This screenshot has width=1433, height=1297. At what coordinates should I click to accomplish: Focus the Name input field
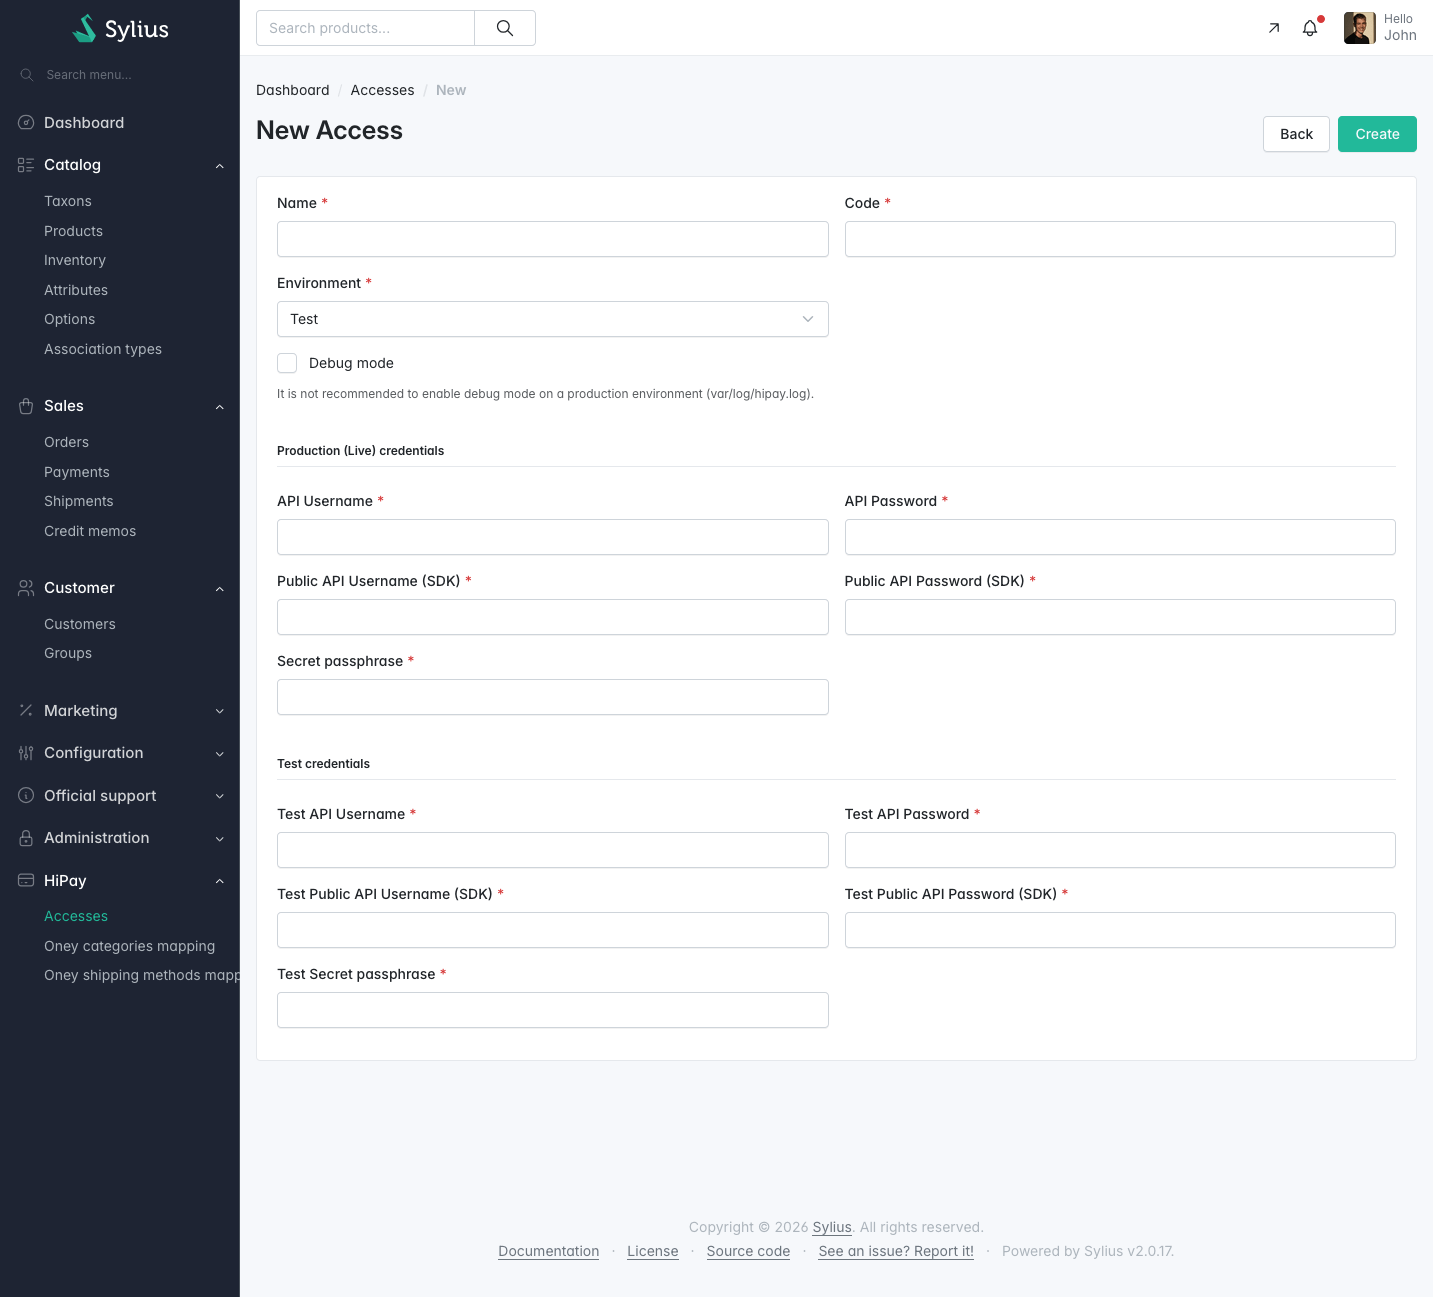click(552, 239)
